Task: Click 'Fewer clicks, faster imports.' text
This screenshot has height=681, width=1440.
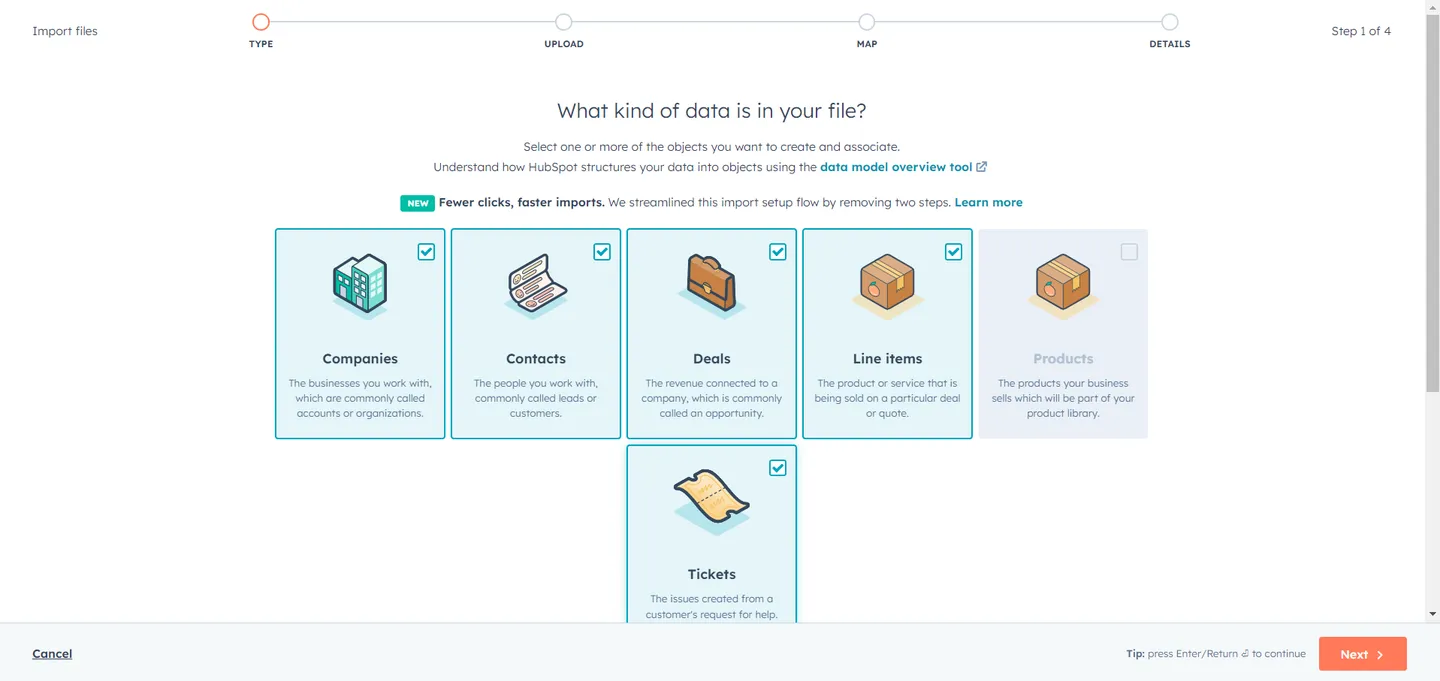Action: (x=522, y=202)
